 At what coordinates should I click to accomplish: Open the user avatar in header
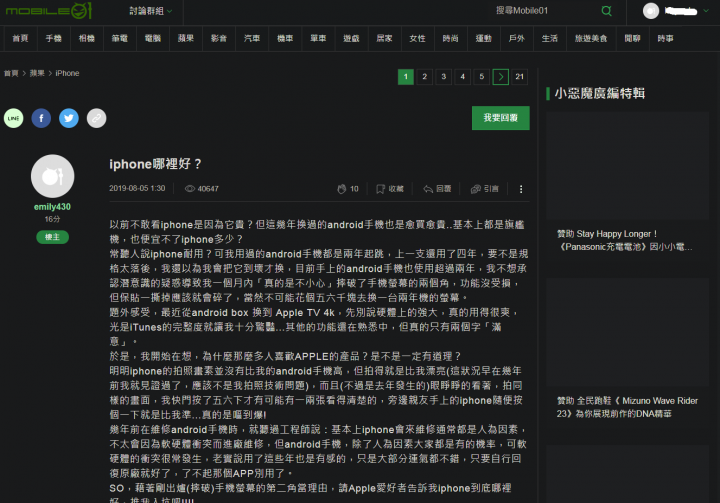click(651, 11)
